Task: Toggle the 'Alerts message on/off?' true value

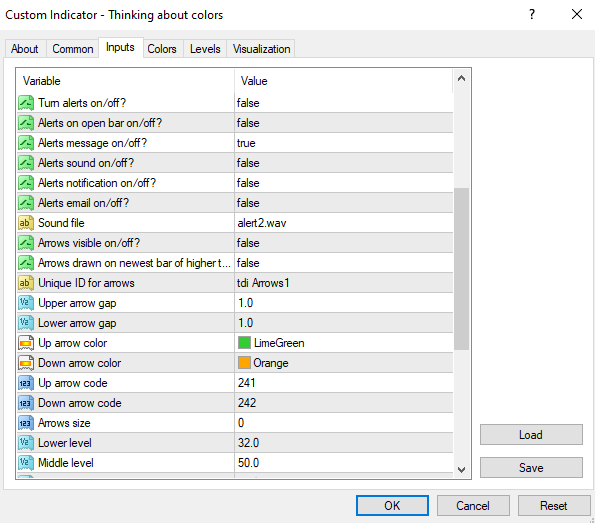Action: pyautogui.click(x=344, y=143)
